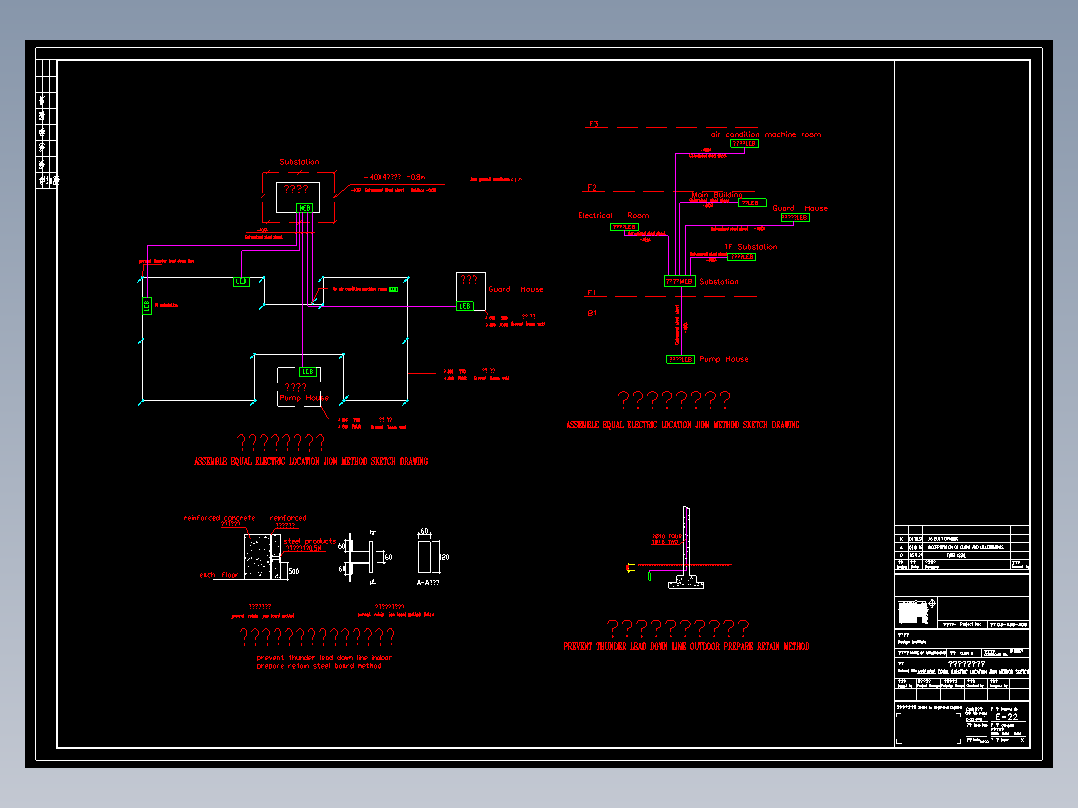This screenshot has height=808, width=1078.
Task: Click the 'reinforced concrete' annotation text
Action: pyautogui.click(x=219, y=518)
